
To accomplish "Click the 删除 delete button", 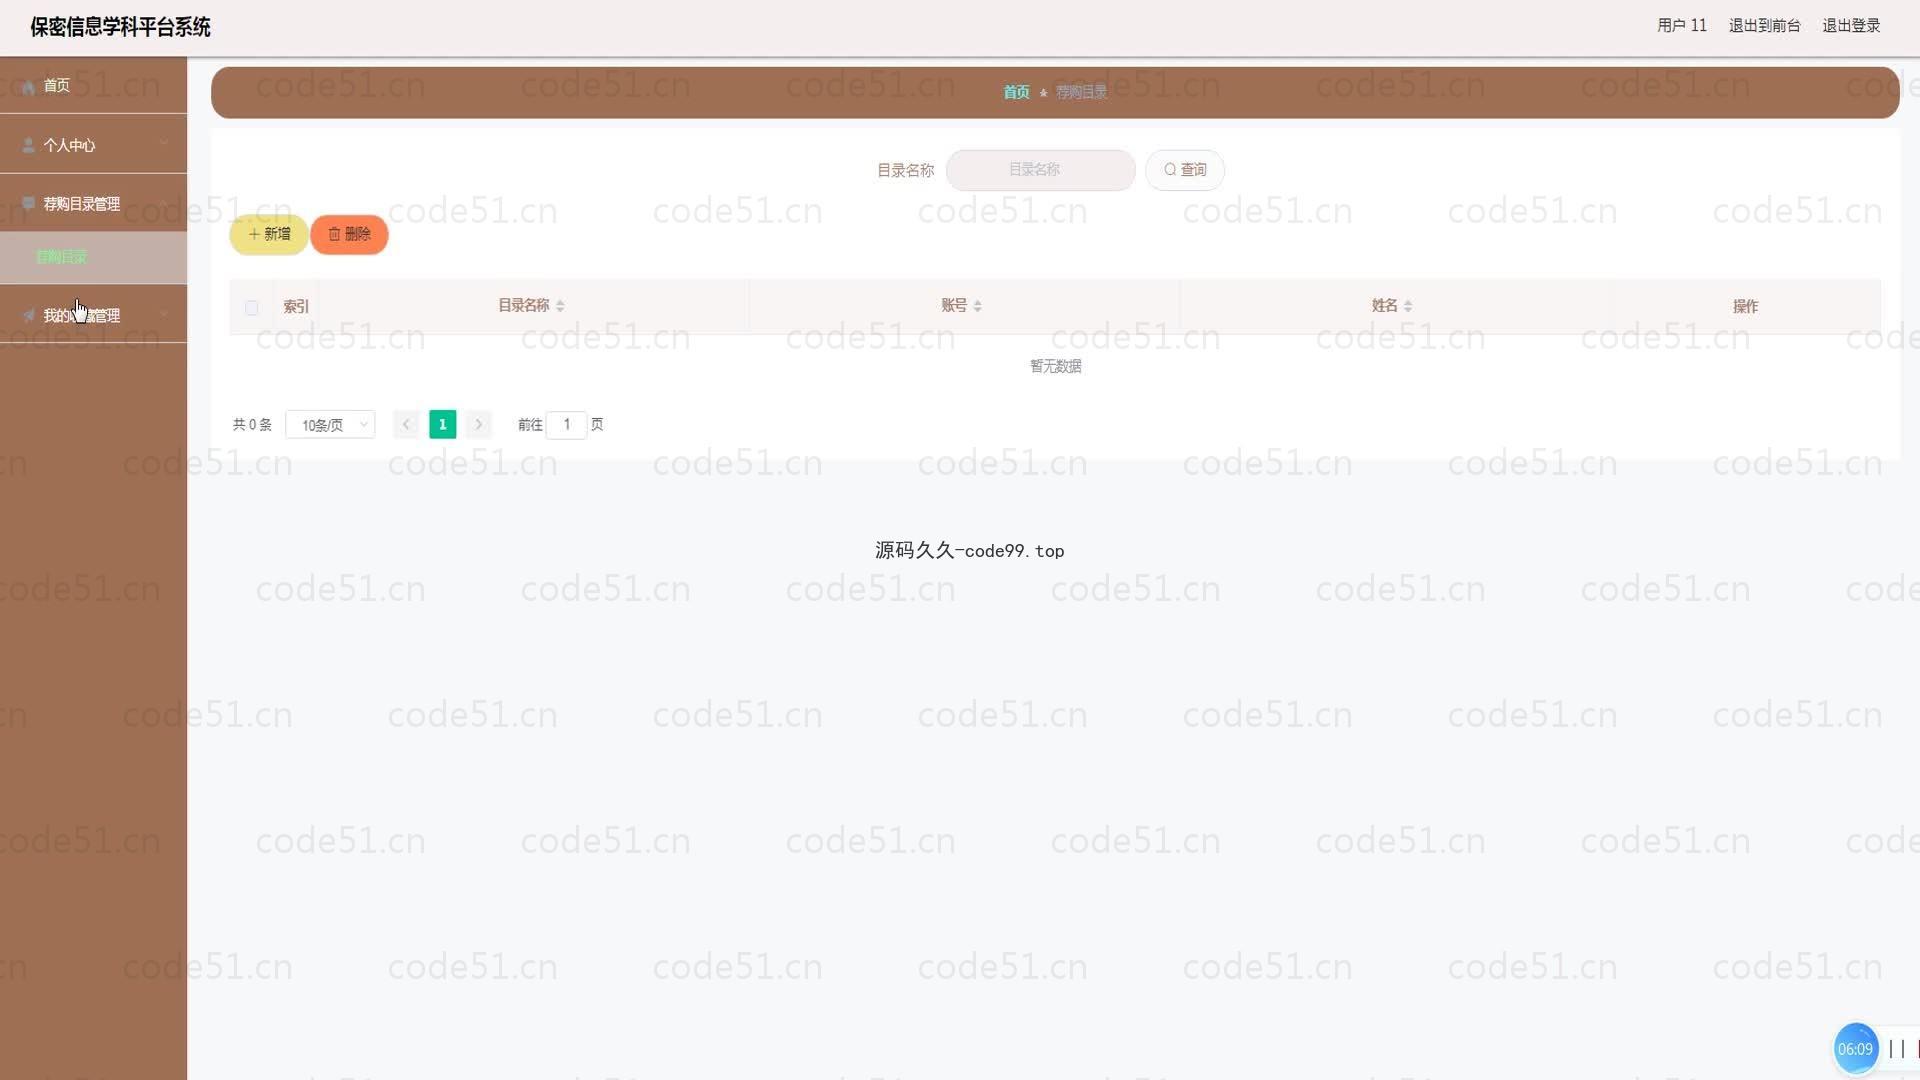I will [349, 234].
